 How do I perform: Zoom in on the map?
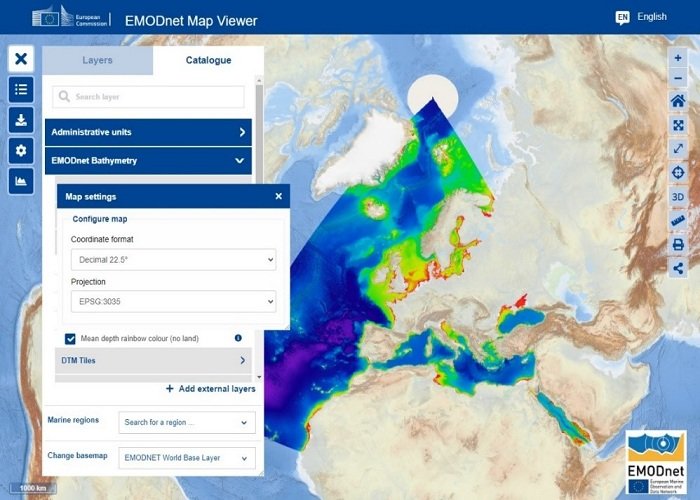point(678,58)
